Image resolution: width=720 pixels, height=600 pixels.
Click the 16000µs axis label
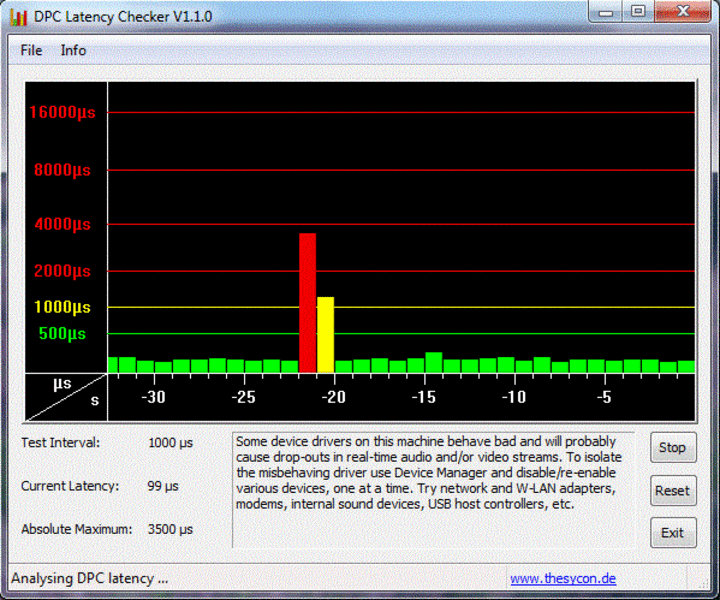tap(62, 112)
